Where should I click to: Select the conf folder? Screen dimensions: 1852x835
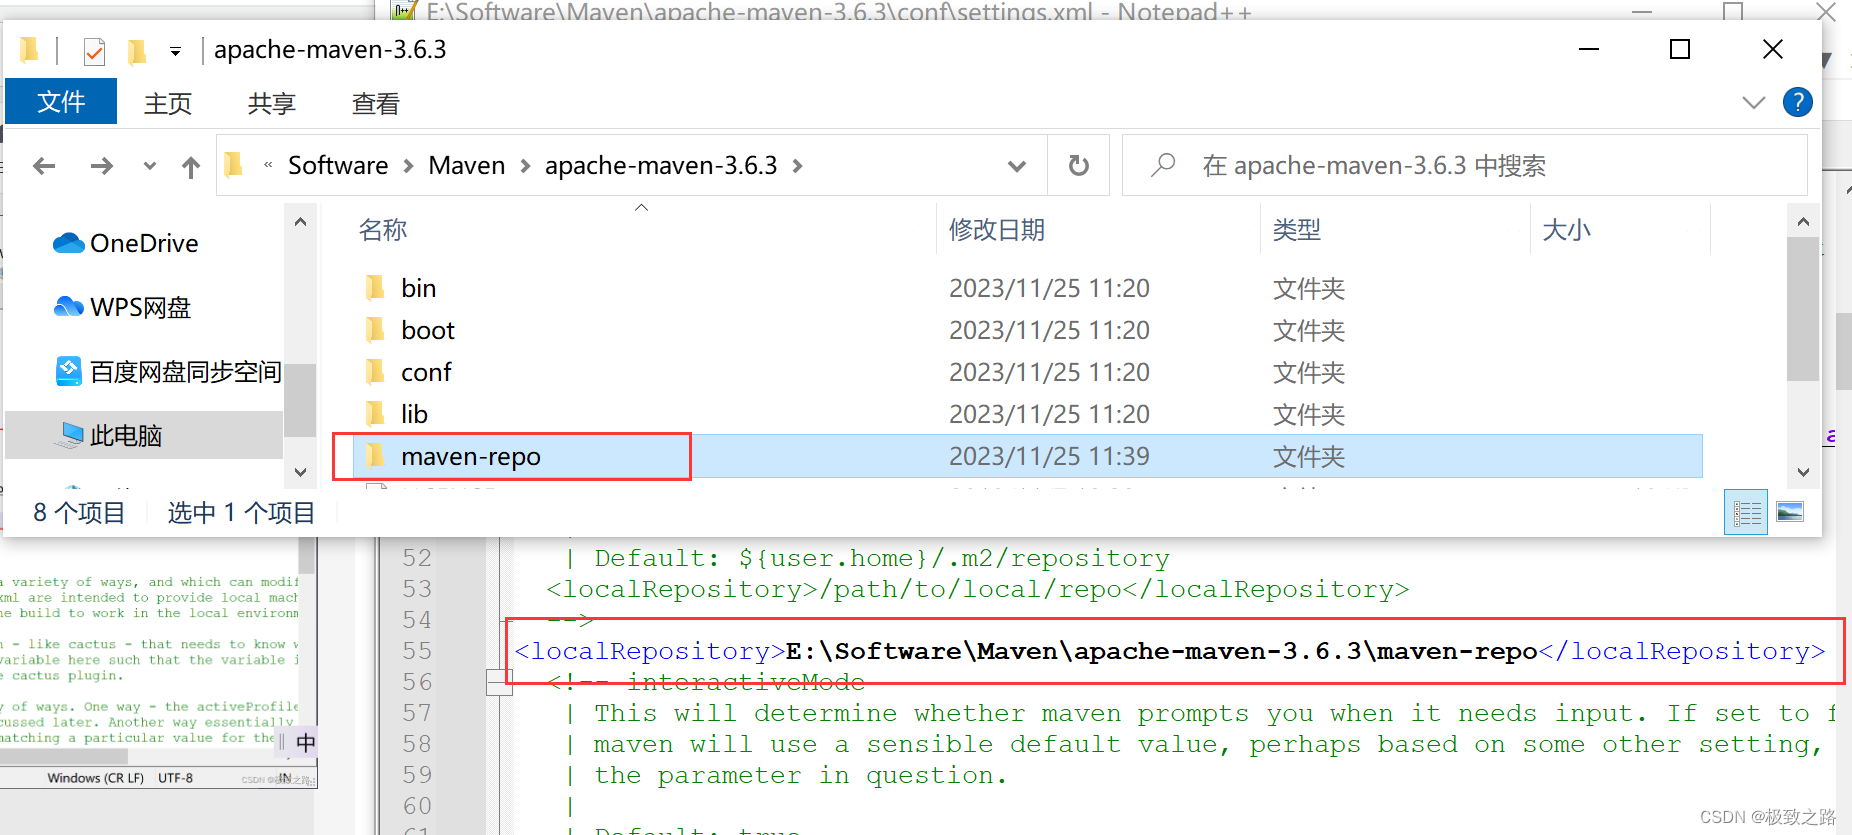pyautogui.click(x=1028, y=372)
